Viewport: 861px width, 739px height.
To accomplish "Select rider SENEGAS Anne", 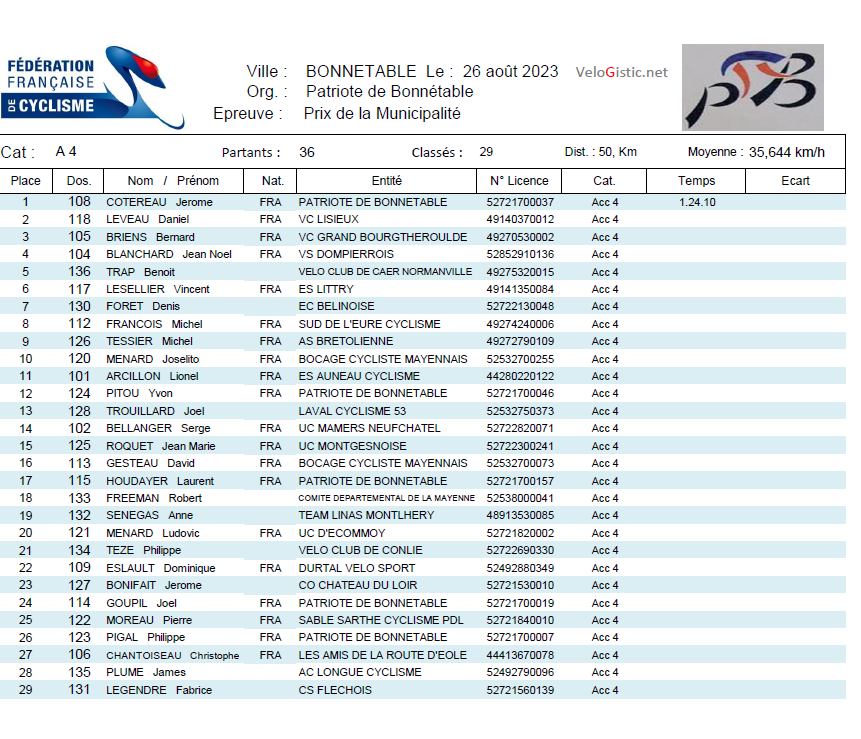I will click(x=149, y=515).
